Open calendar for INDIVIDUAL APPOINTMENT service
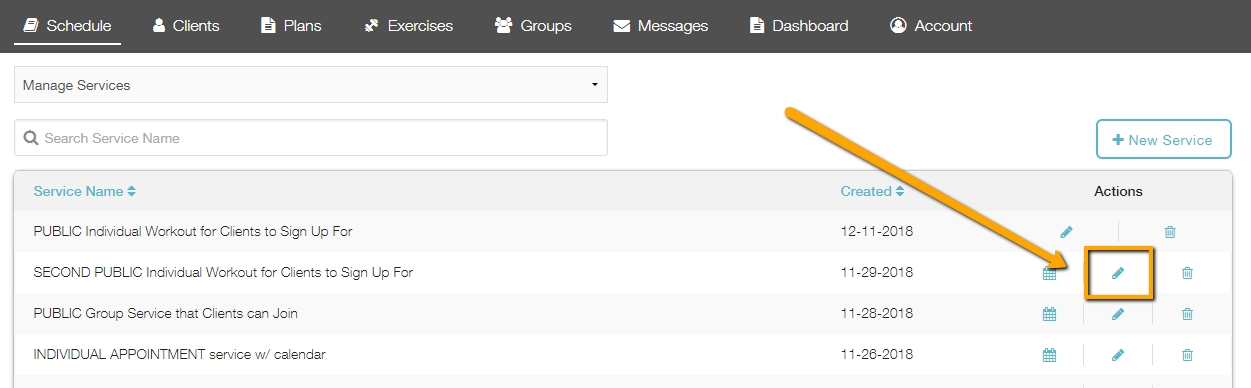This screenshot has height=388, width=1251. pyautogui.click(x=1049, y=355)
